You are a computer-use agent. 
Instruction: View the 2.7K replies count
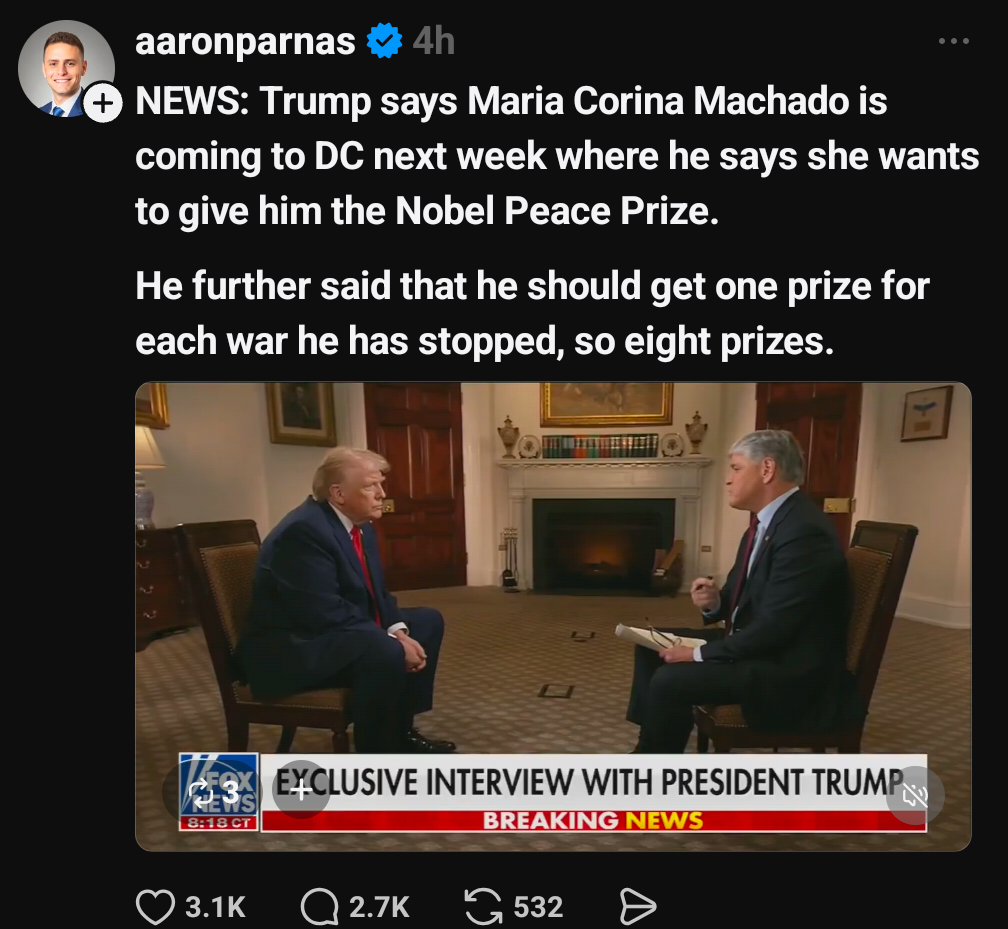pyautogui.click(x=379, y=907)
